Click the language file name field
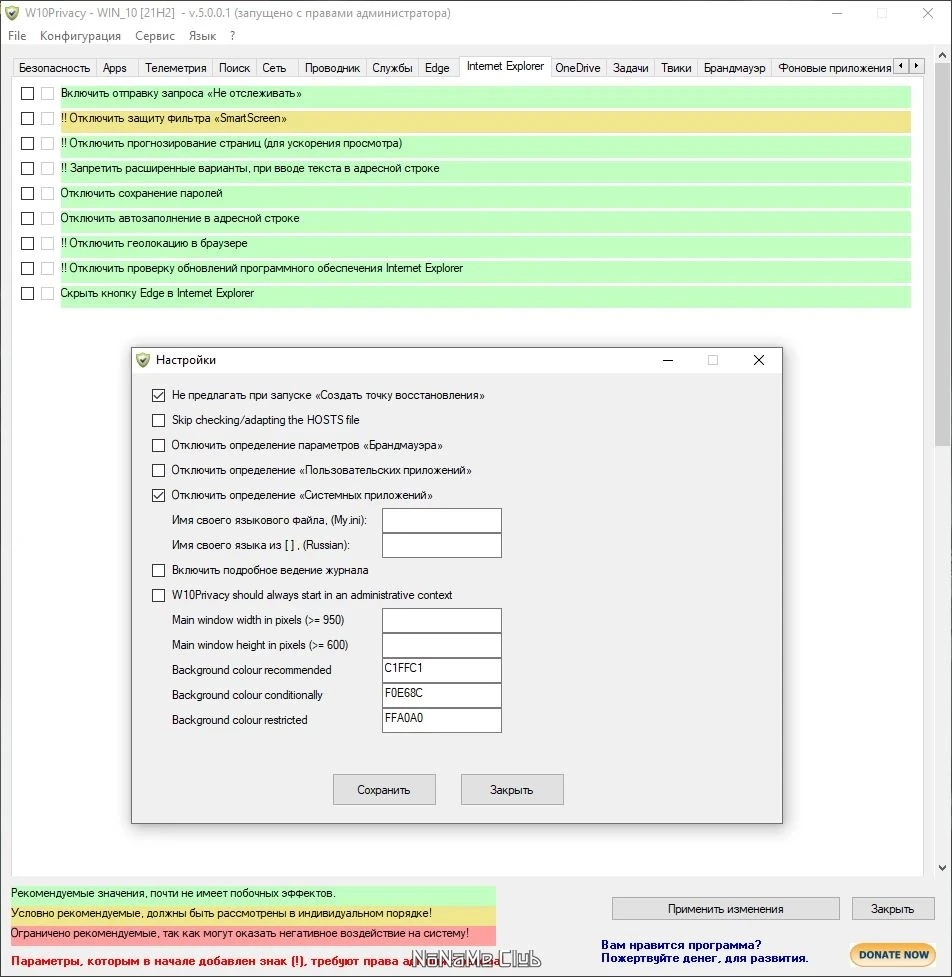This screenshot has height=977, width=952. coord(442,520)
